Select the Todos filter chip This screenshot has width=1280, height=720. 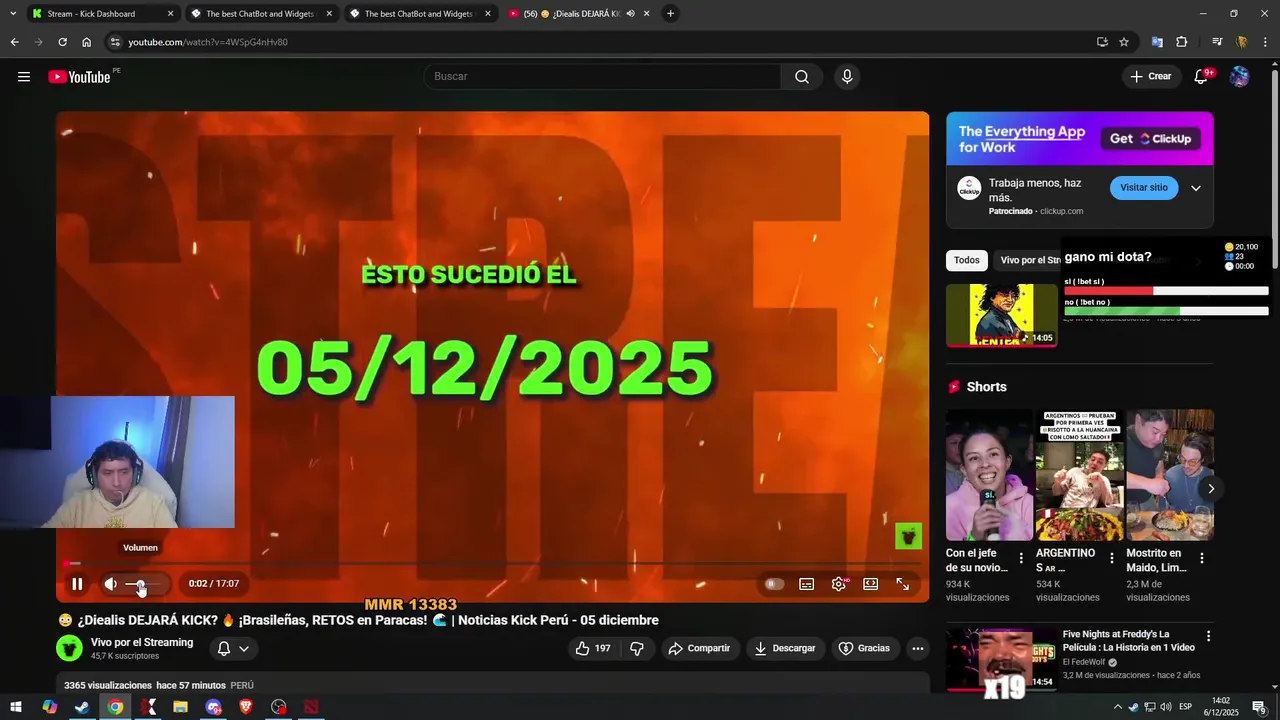(967, 260)
